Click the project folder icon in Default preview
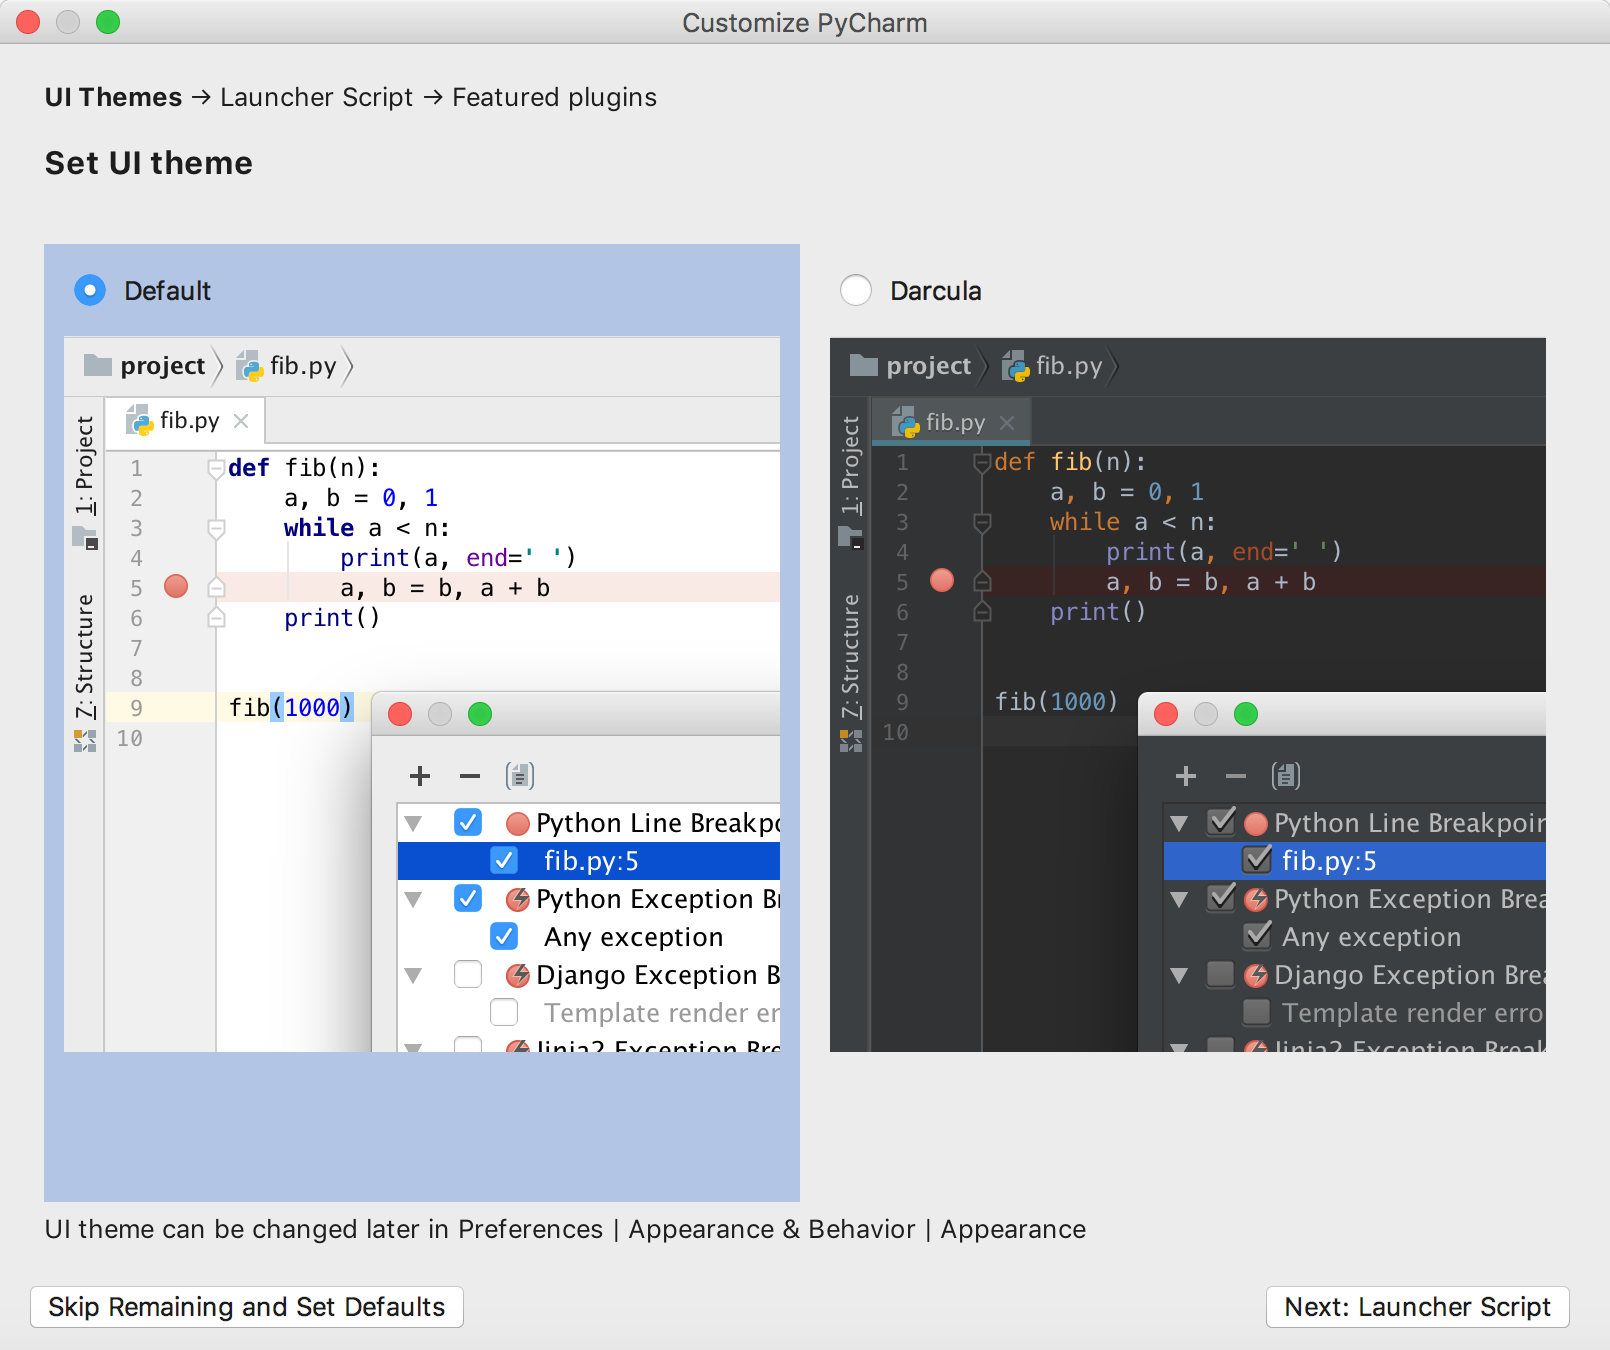The image size is (1610, 1350). (x=98, y=365)
